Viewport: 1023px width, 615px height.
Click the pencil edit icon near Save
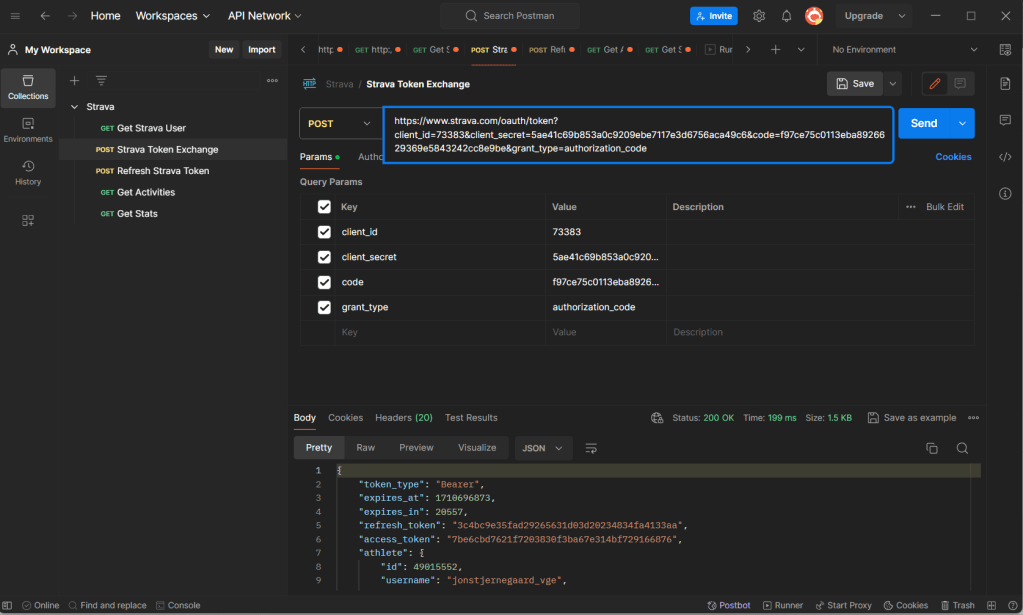(x=935, y=84)
